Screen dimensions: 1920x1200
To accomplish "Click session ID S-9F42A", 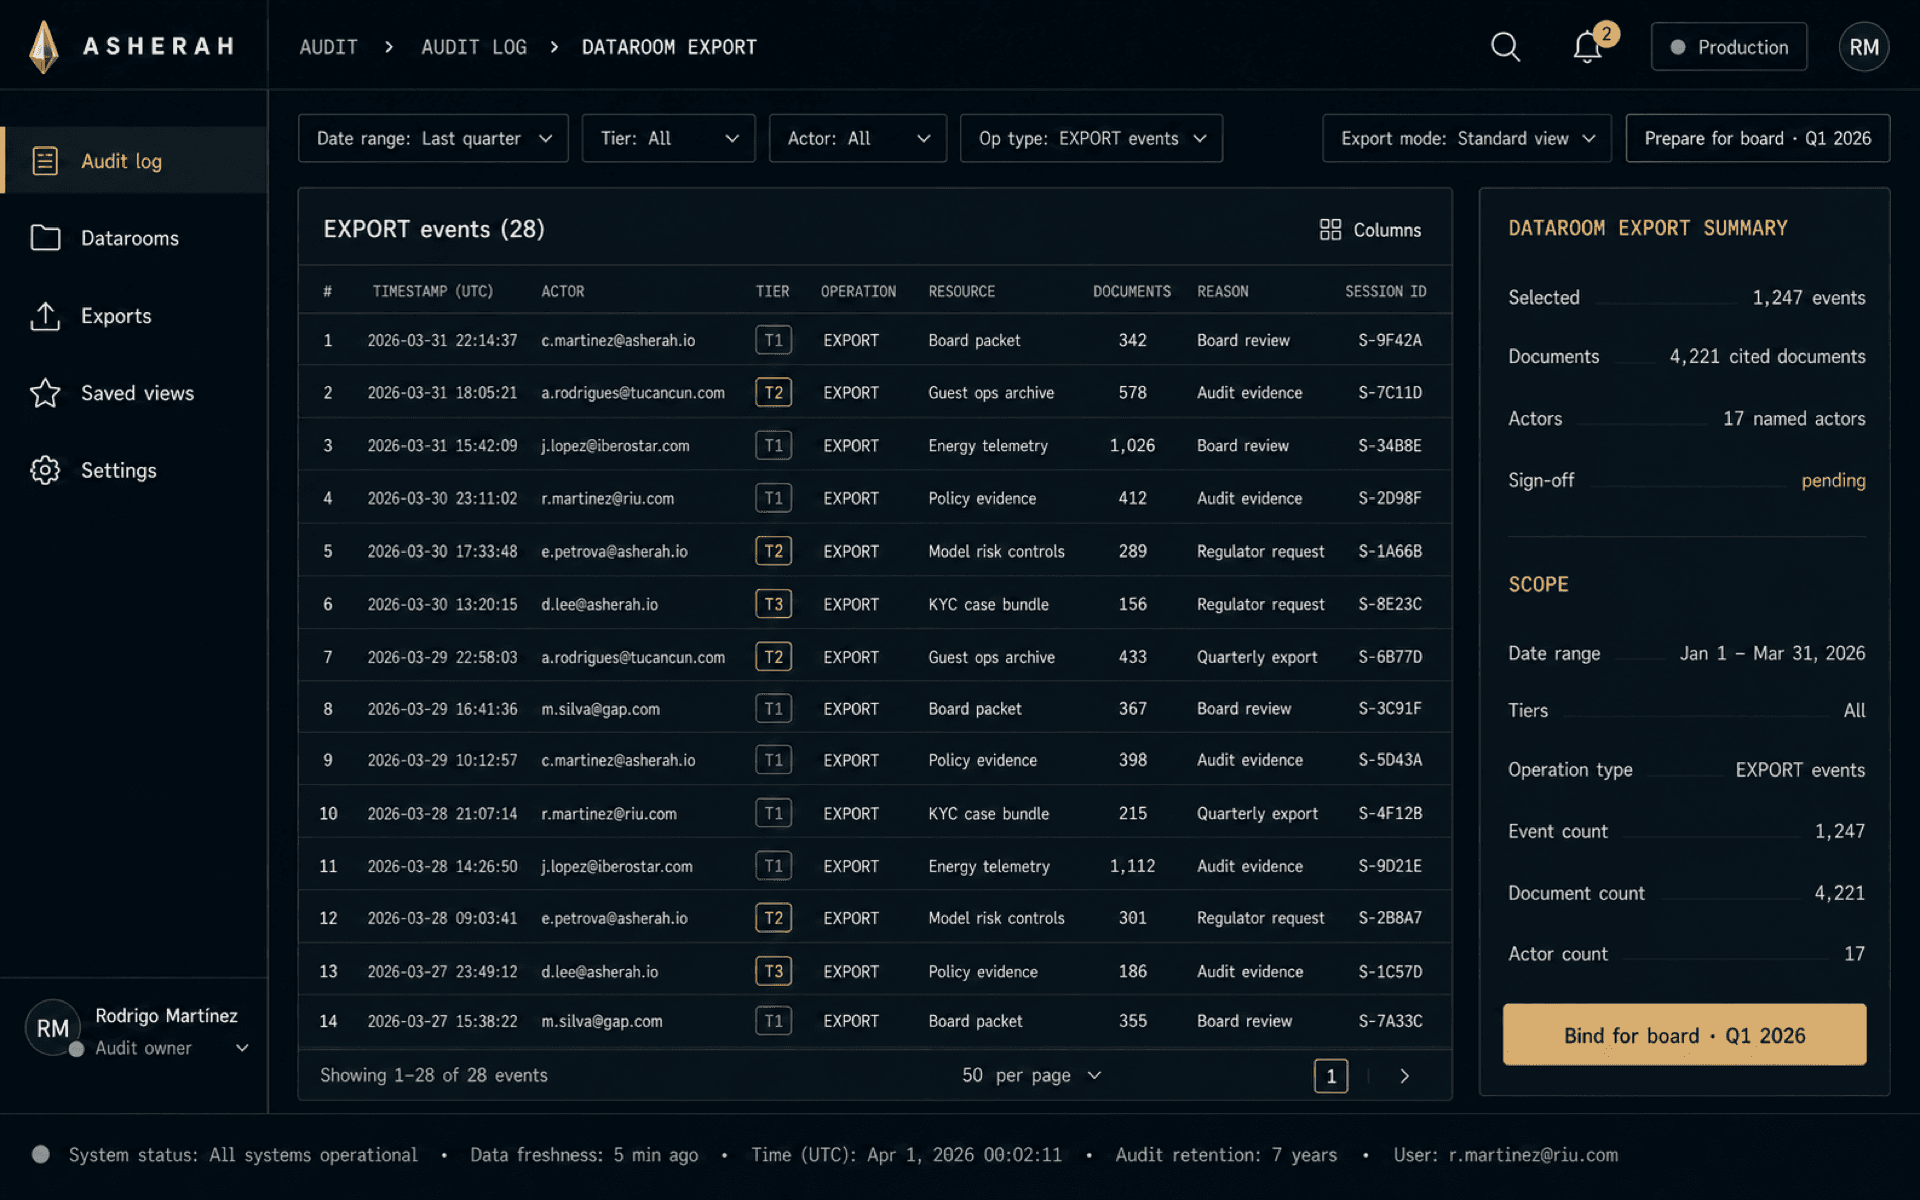I will [1389, 340].
